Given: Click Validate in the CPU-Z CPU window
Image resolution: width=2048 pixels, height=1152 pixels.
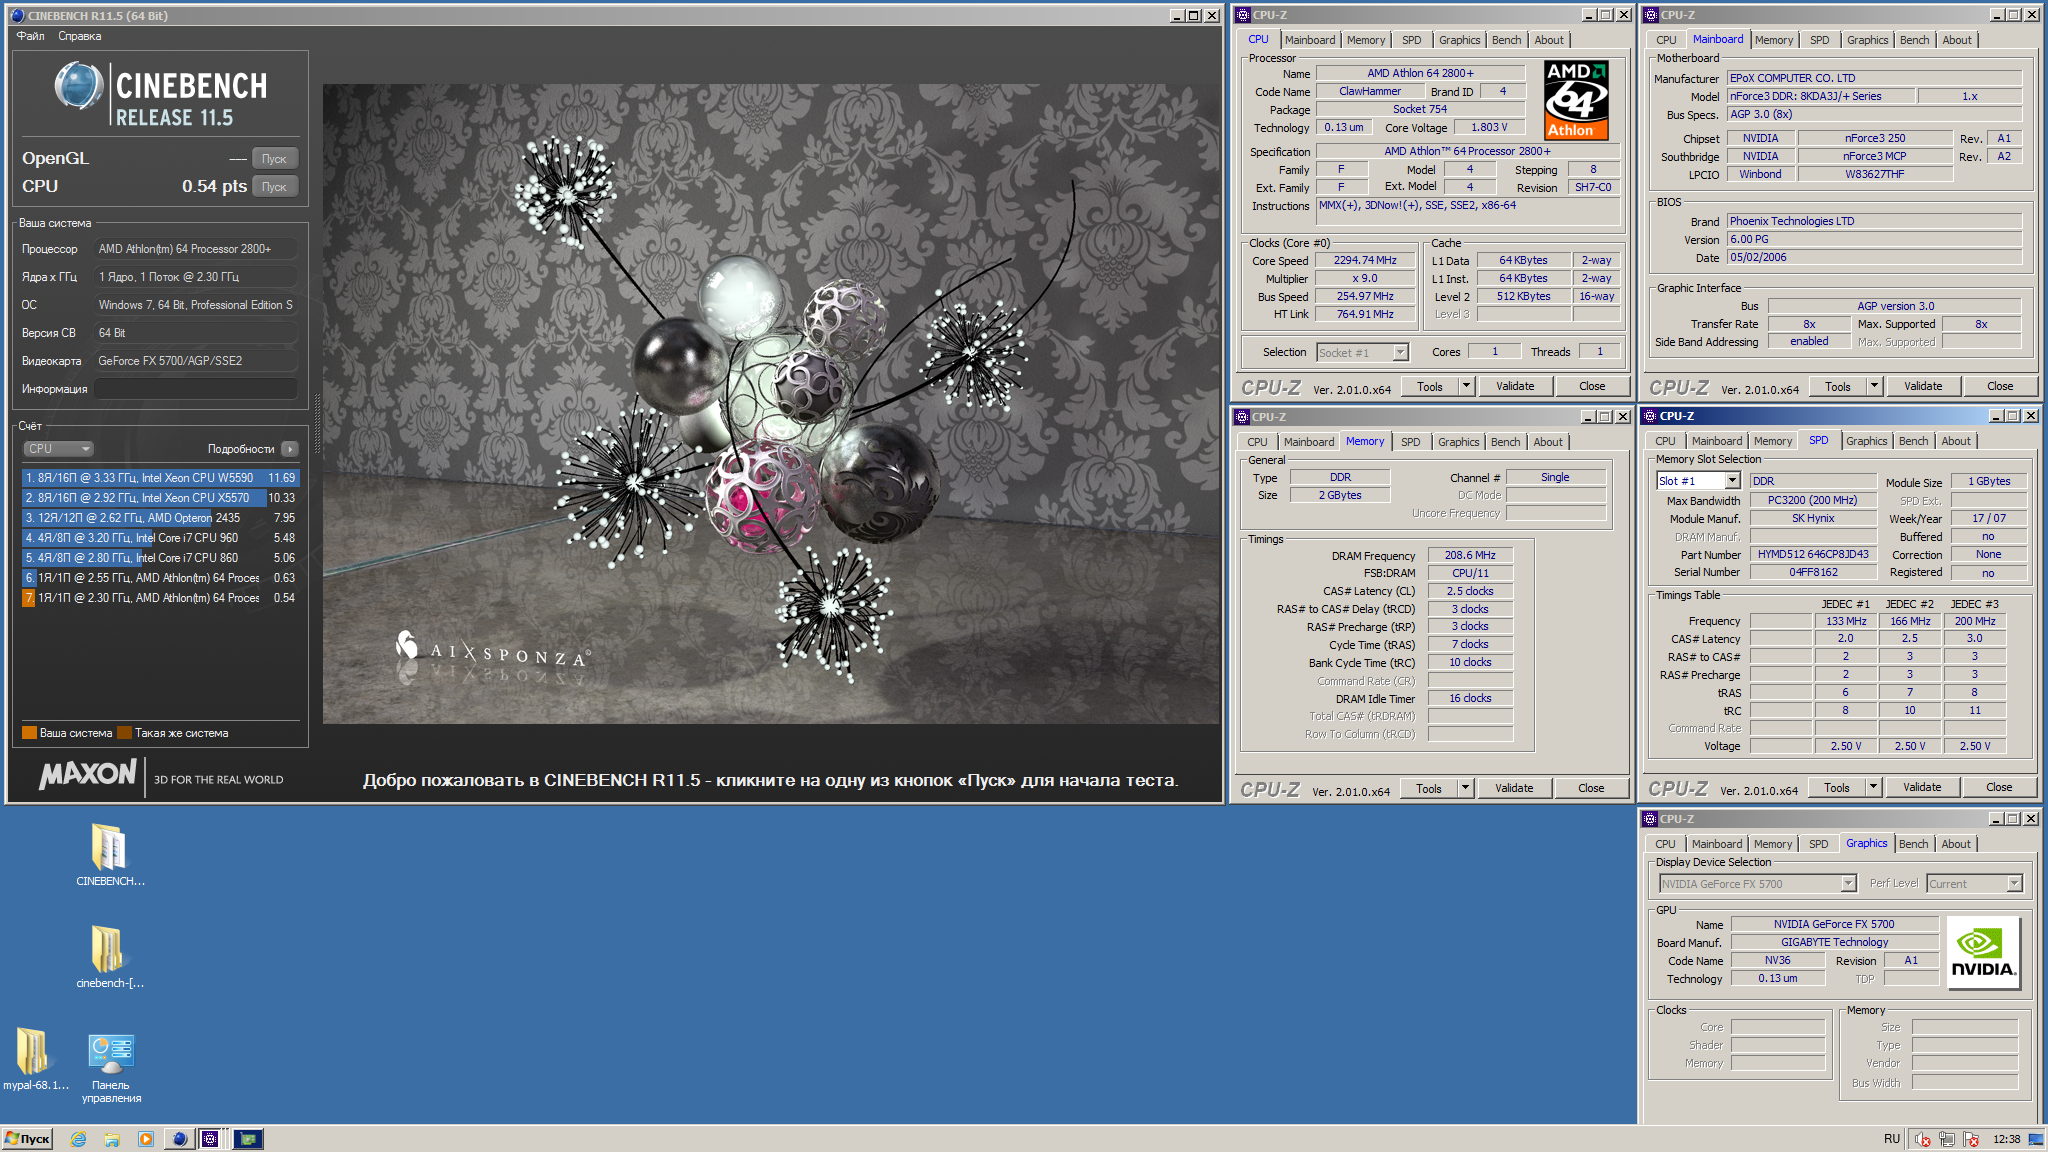Looking at the screenshot, I should (x=1514, y=386).
